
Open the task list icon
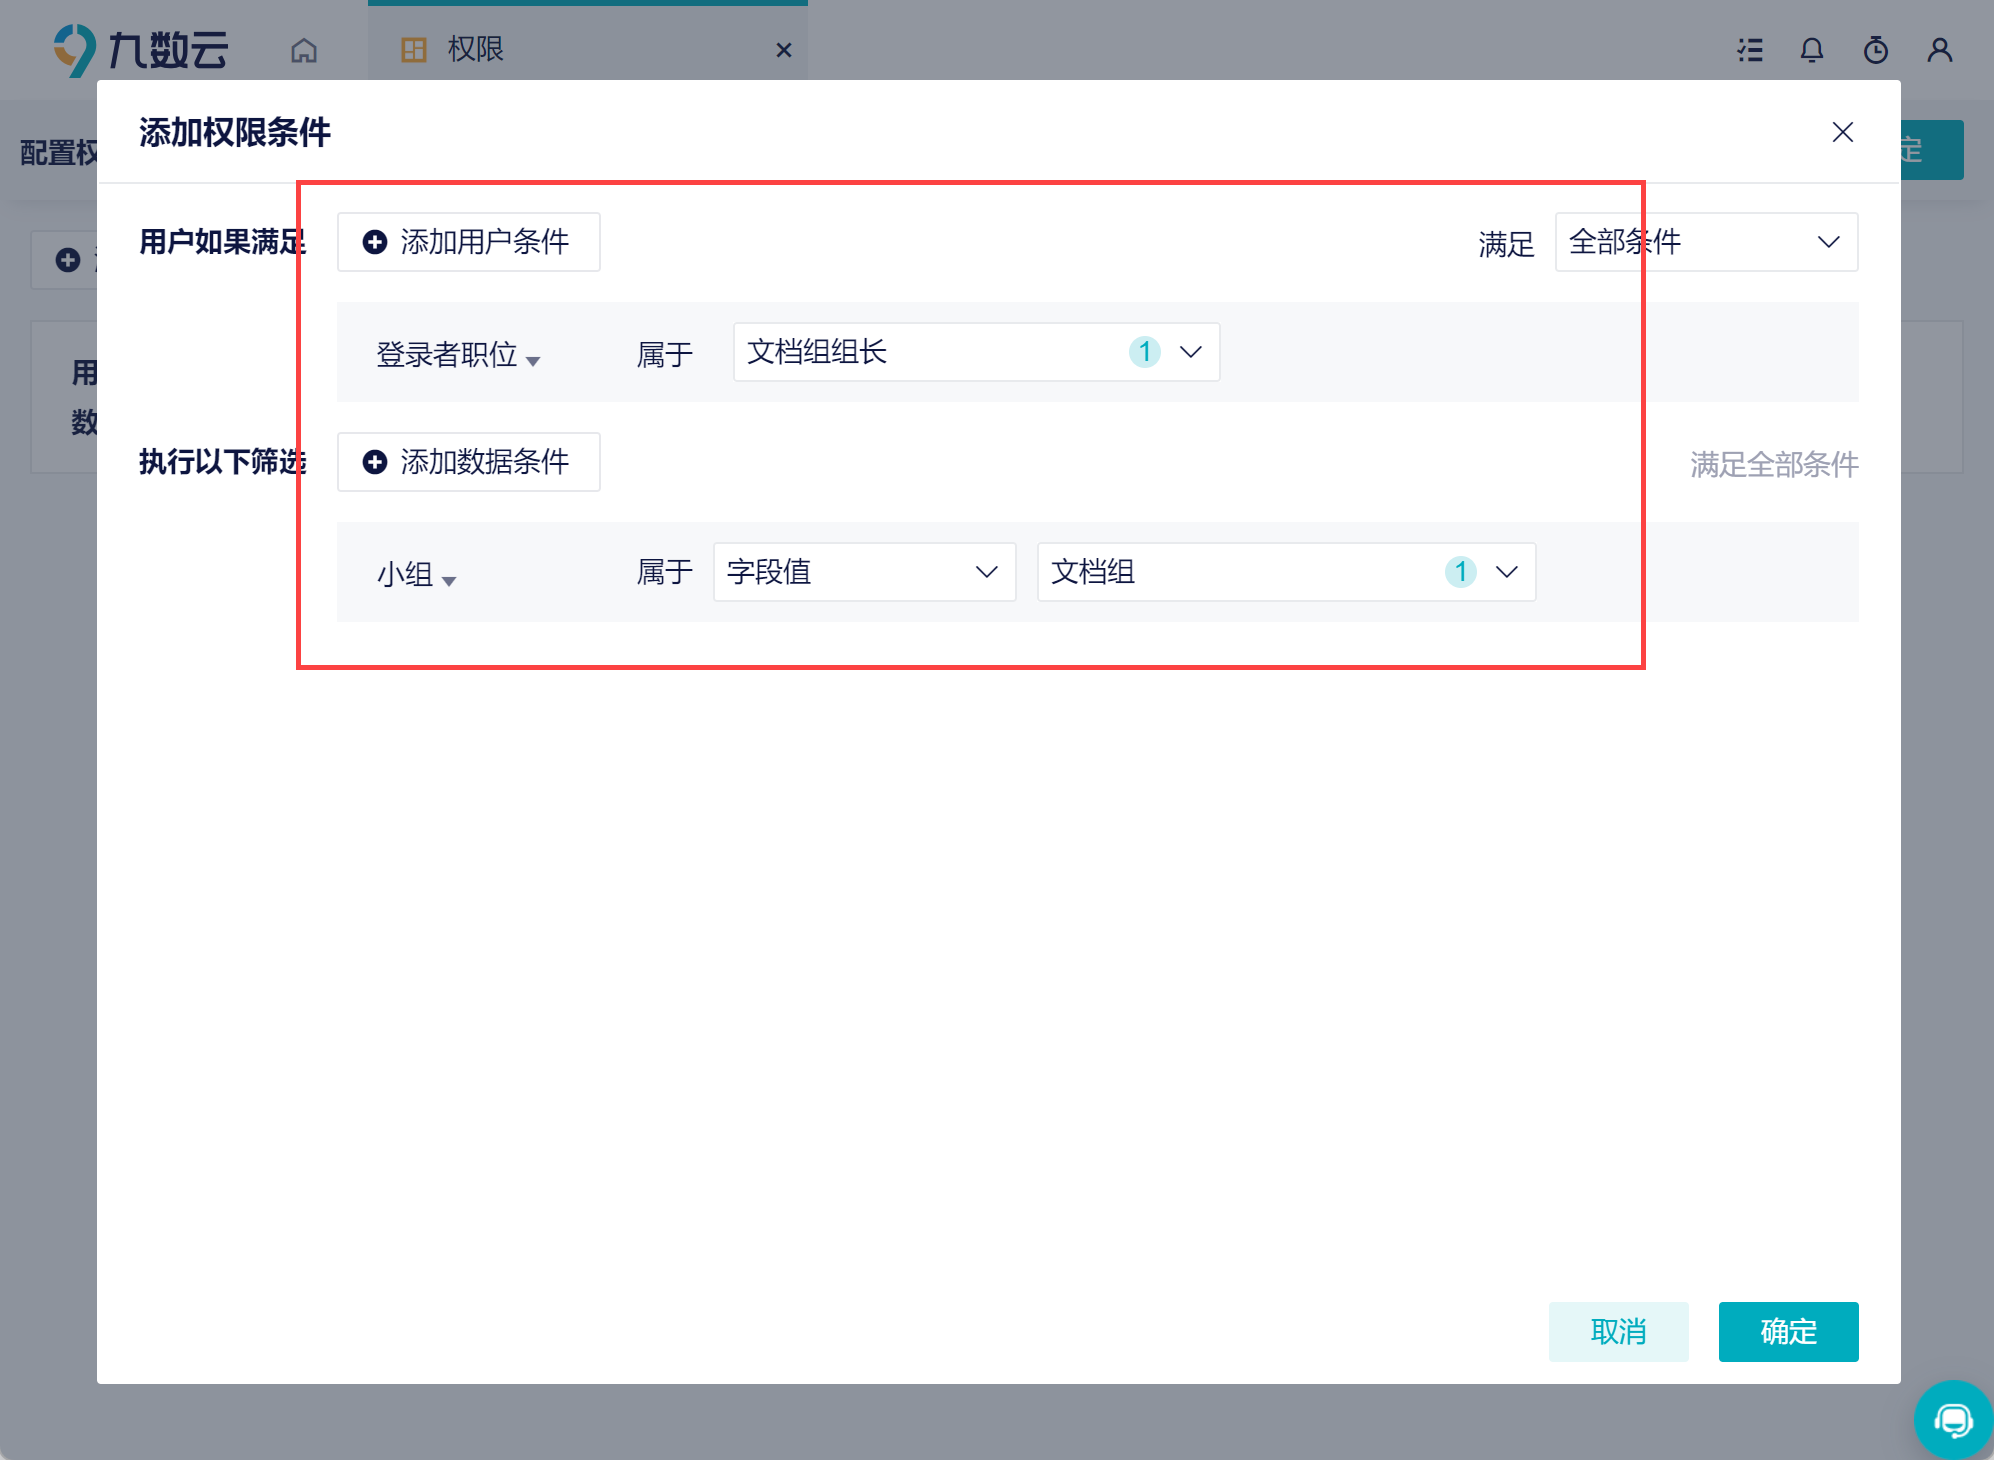1750,50
